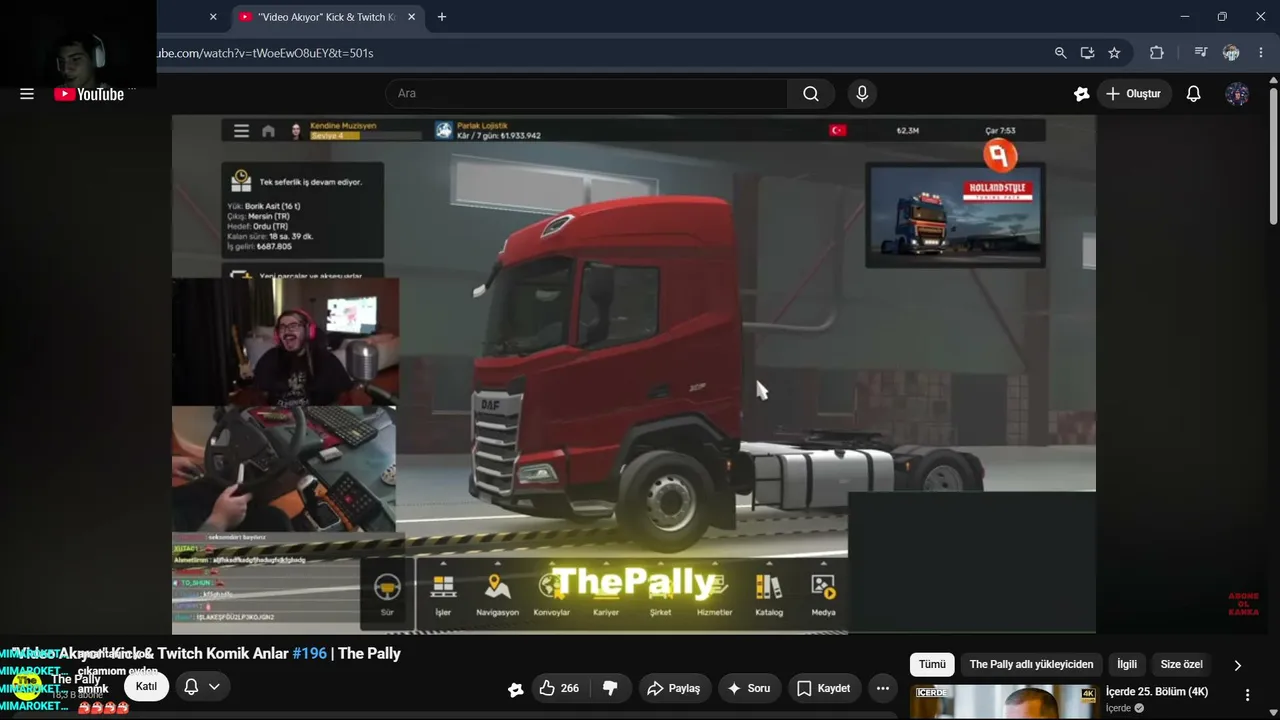Click the Kendine Muzisyen profile name

(x=343, y=126)
